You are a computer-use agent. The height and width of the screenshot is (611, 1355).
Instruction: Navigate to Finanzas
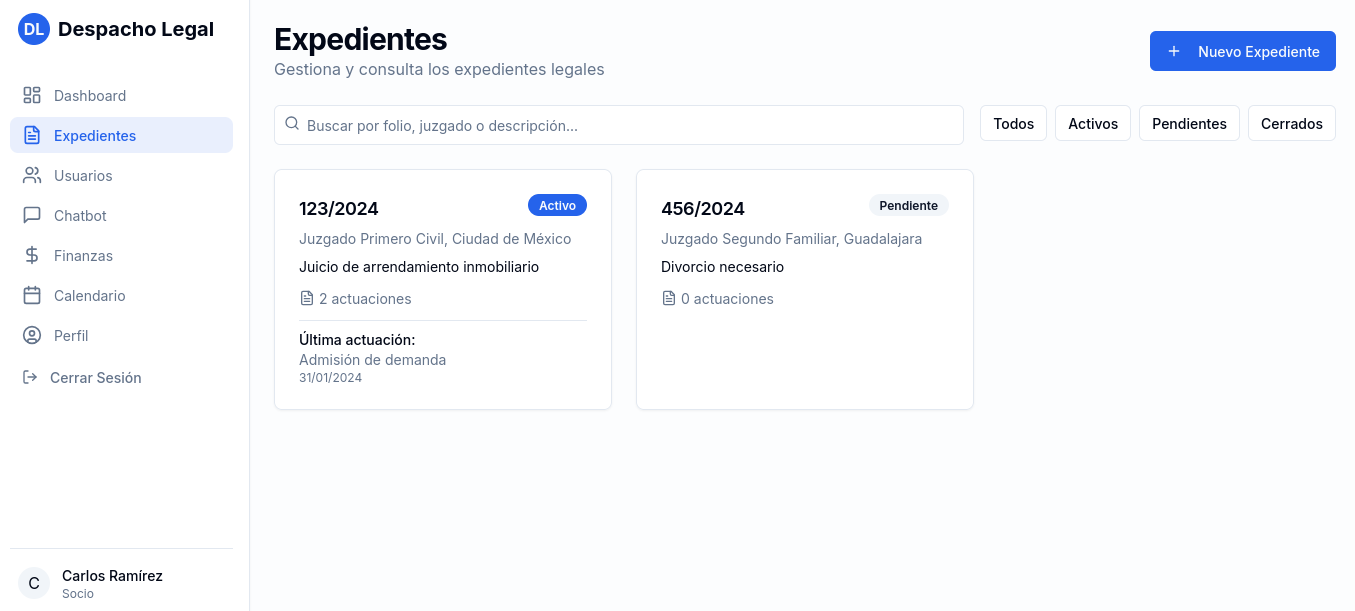(x=121, y=255)
